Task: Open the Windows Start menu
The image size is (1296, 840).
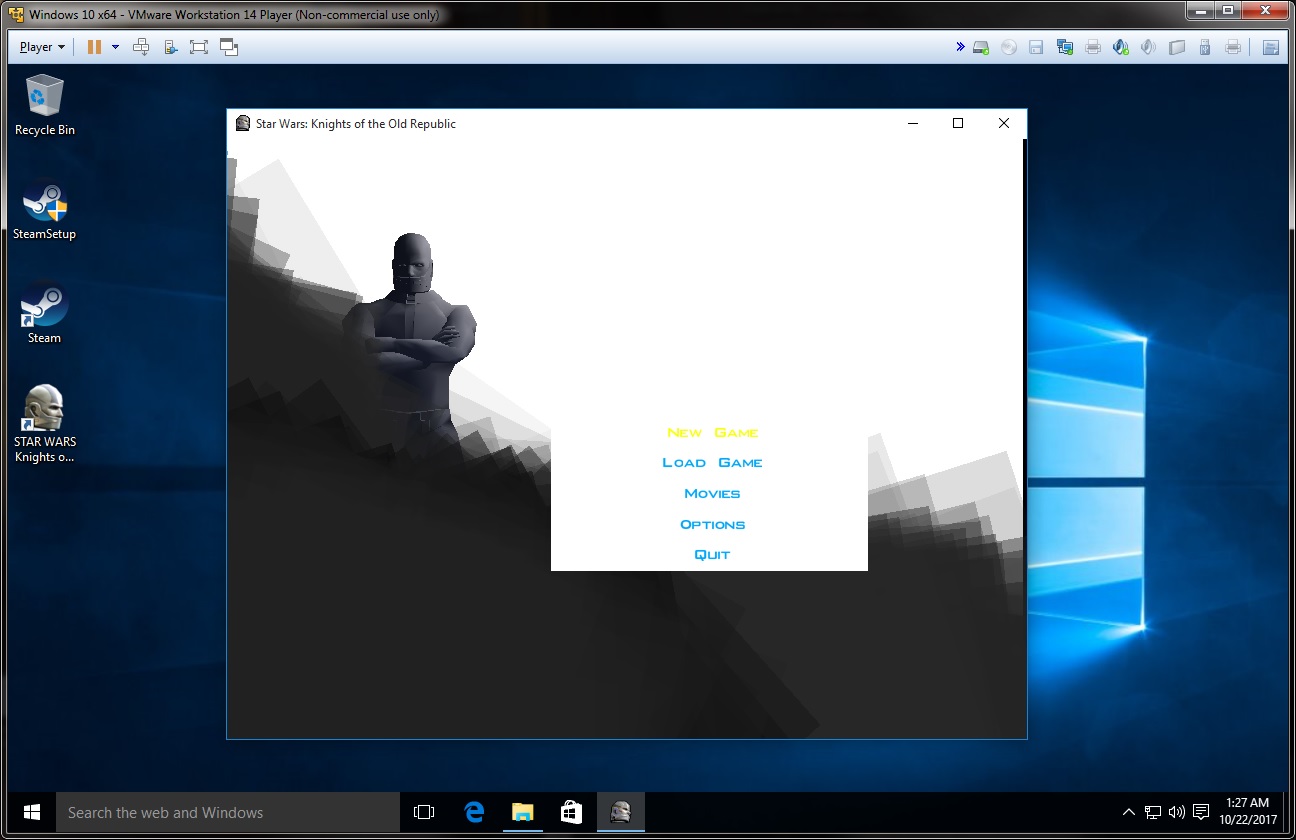Action: (x=31, y=812)
